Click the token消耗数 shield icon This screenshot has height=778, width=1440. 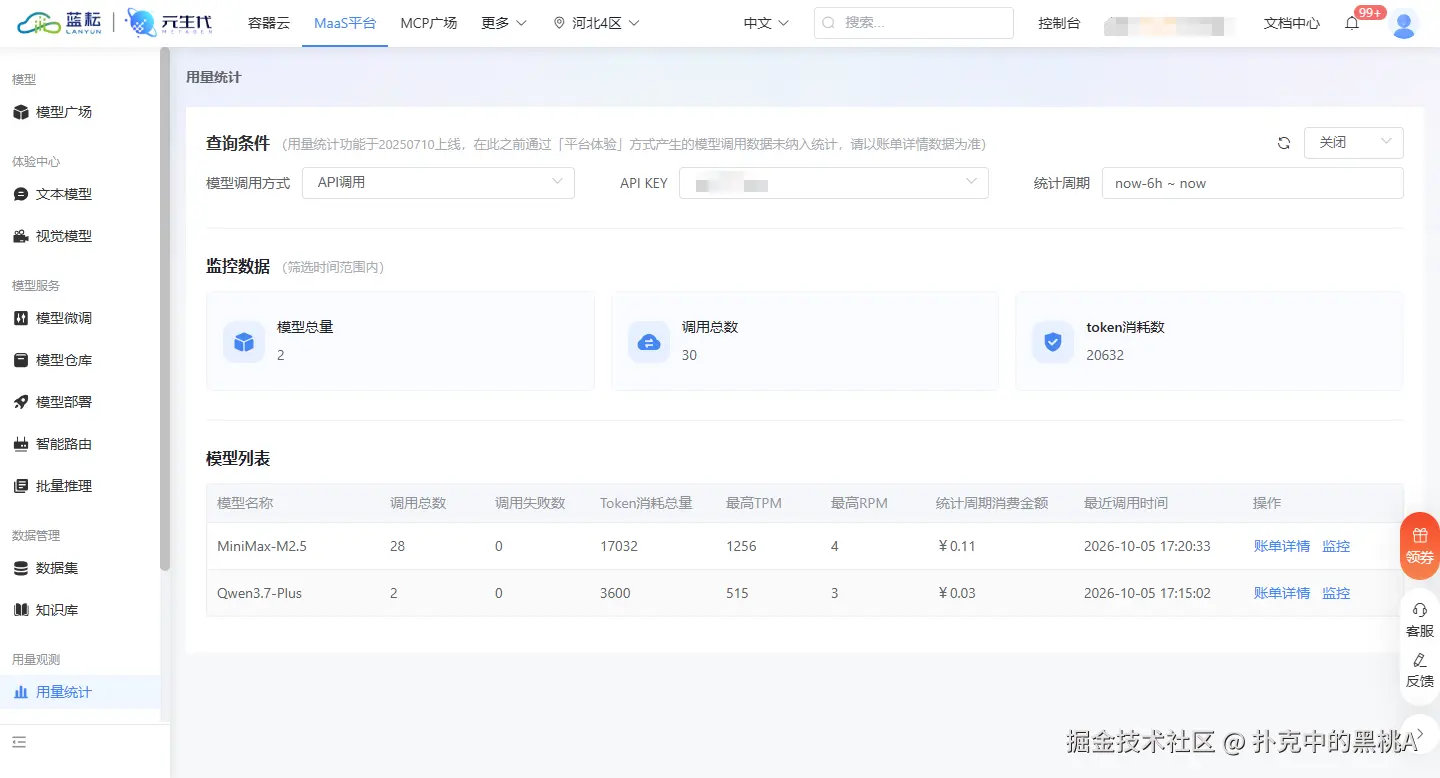point(1053,342)
